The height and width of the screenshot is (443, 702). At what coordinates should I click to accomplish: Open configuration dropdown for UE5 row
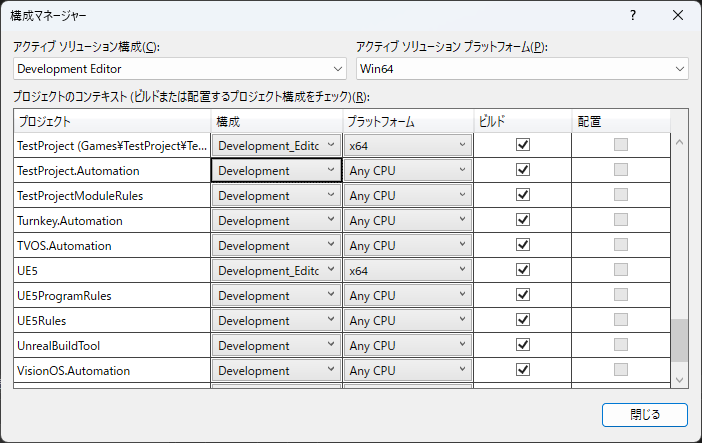tap(276, 271)
